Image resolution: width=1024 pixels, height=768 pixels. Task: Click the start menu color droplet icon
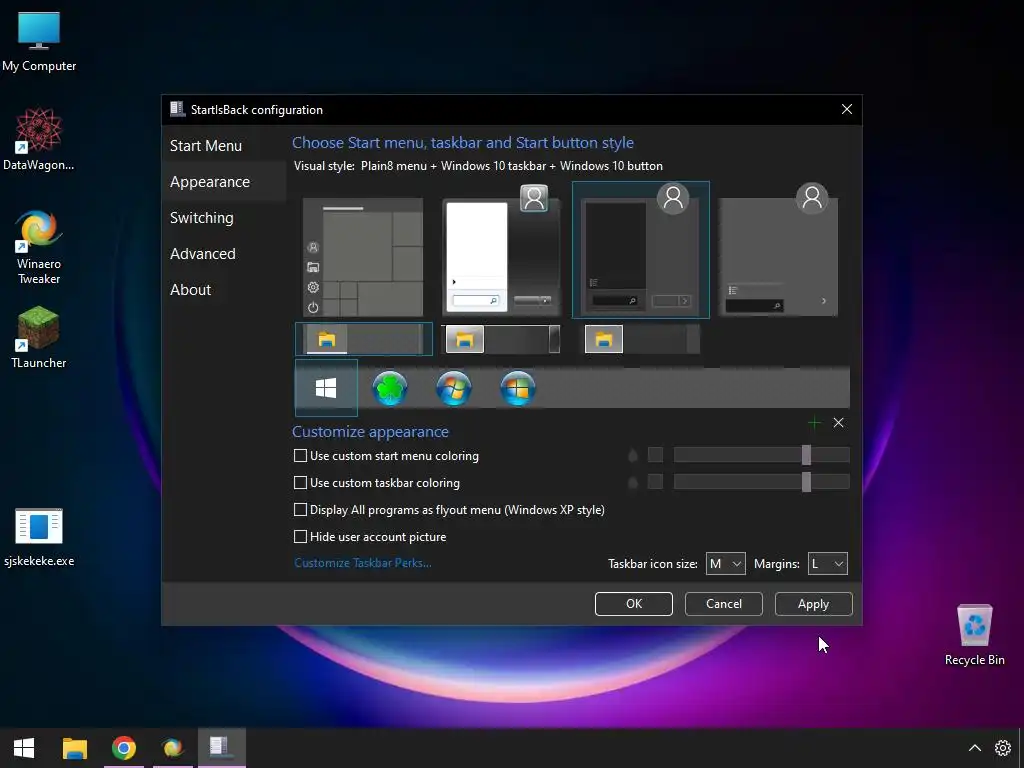click(632, 455)
